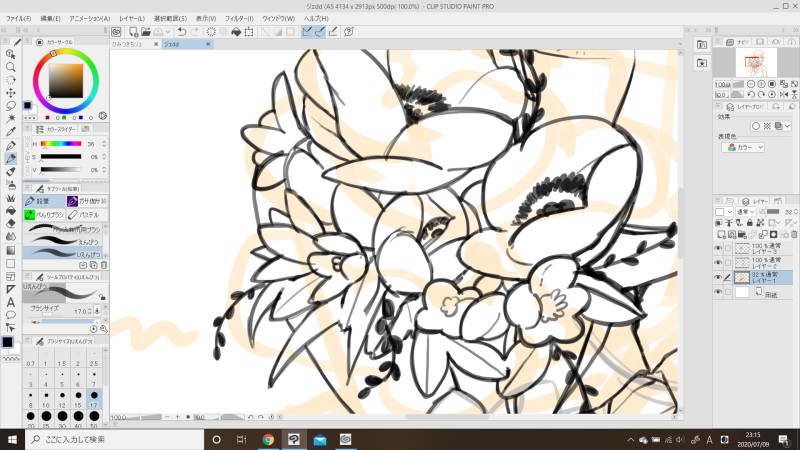Image resolution: width=800 pixels, height=450 pixels.
Task: Select the ガサ brush sub tool group
Action: tap(87, 201)
